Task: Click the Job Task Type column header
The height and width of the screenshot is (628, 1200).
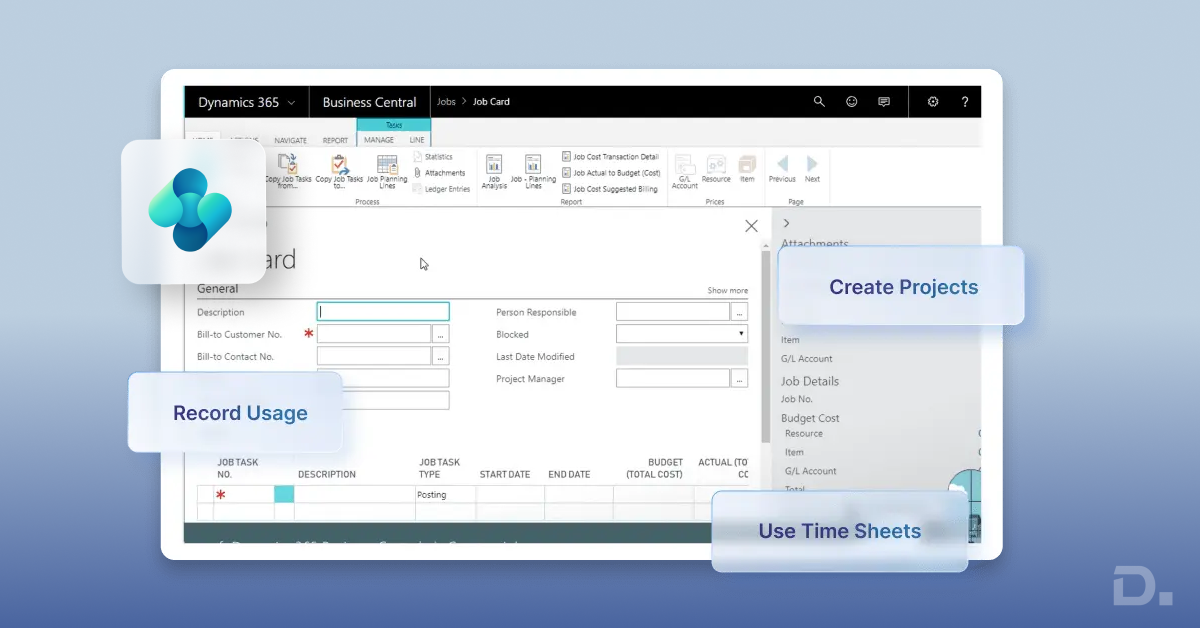Action: click(x=439, y=469)
